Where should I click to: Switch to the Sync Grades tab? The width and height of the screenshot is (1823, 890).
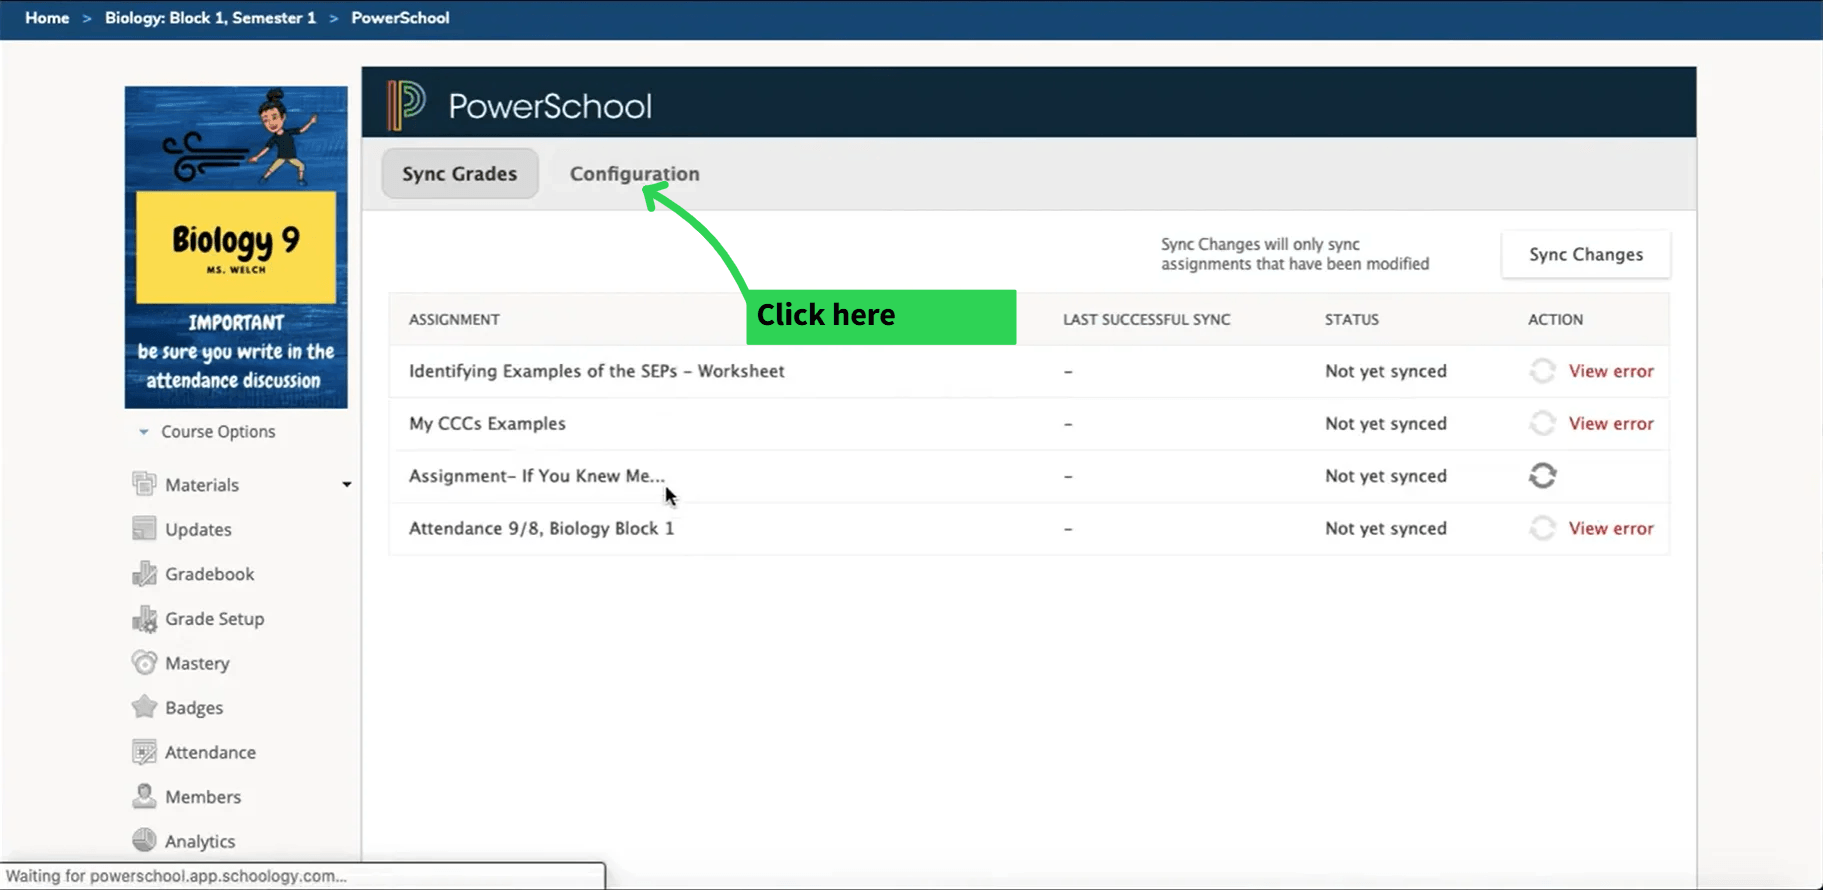(x=460, y=174)
